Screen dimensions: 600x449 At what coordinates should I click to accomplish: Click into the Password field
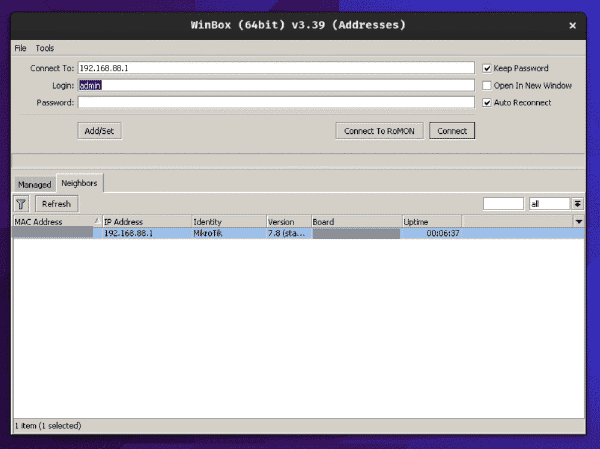click(x=276, y=102)
